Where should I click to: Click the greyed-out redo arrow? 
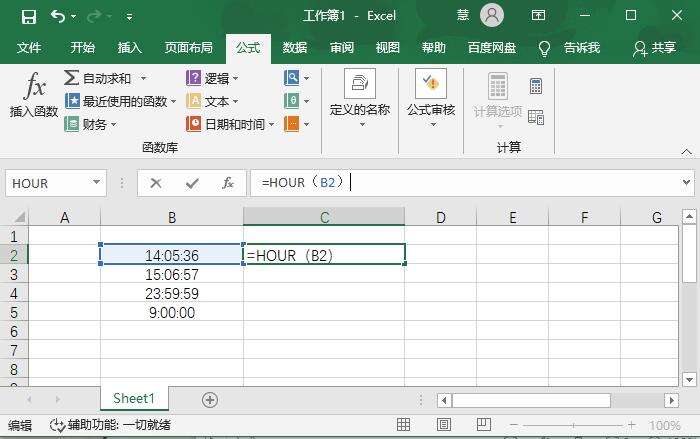[94, 17]
